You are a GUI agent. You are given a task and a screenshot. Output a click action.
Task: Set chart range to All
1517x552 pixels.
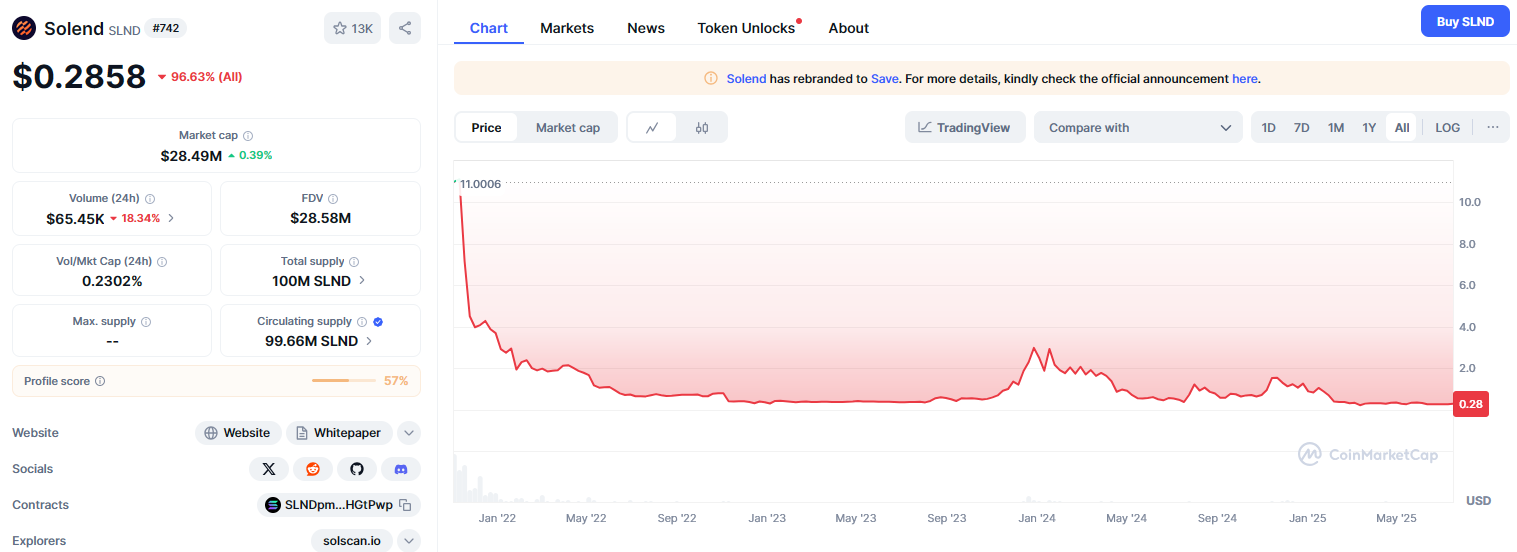(x=1402, y=128)
